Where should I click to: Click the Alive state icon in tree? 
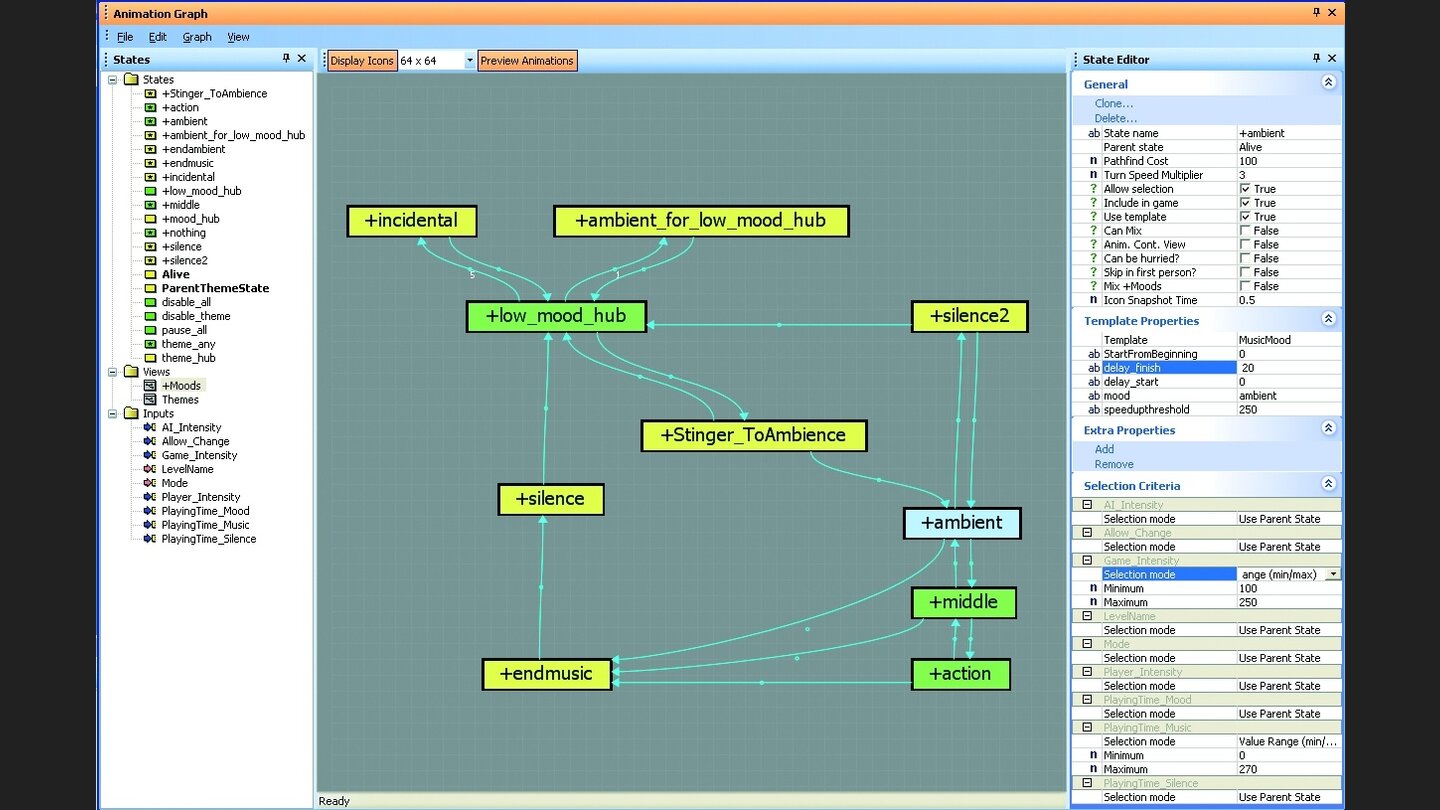150,274
